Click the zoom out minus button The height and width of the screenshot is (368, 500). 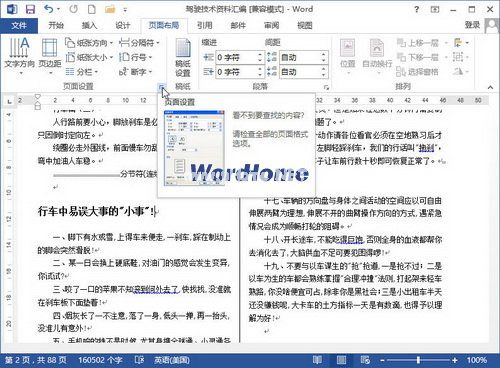(383, 360)
